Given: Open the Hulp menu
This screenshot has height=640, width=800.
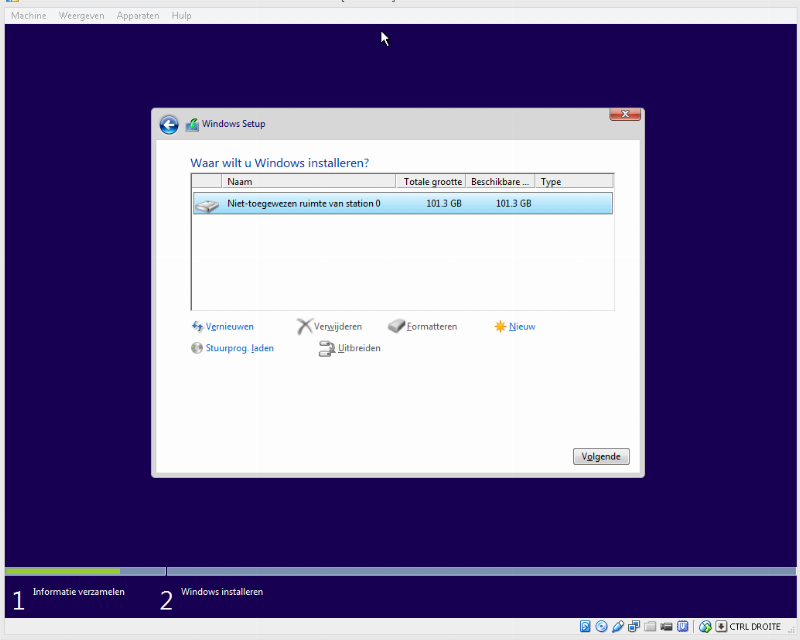Looking at the screenshot, I should [181, 16].
